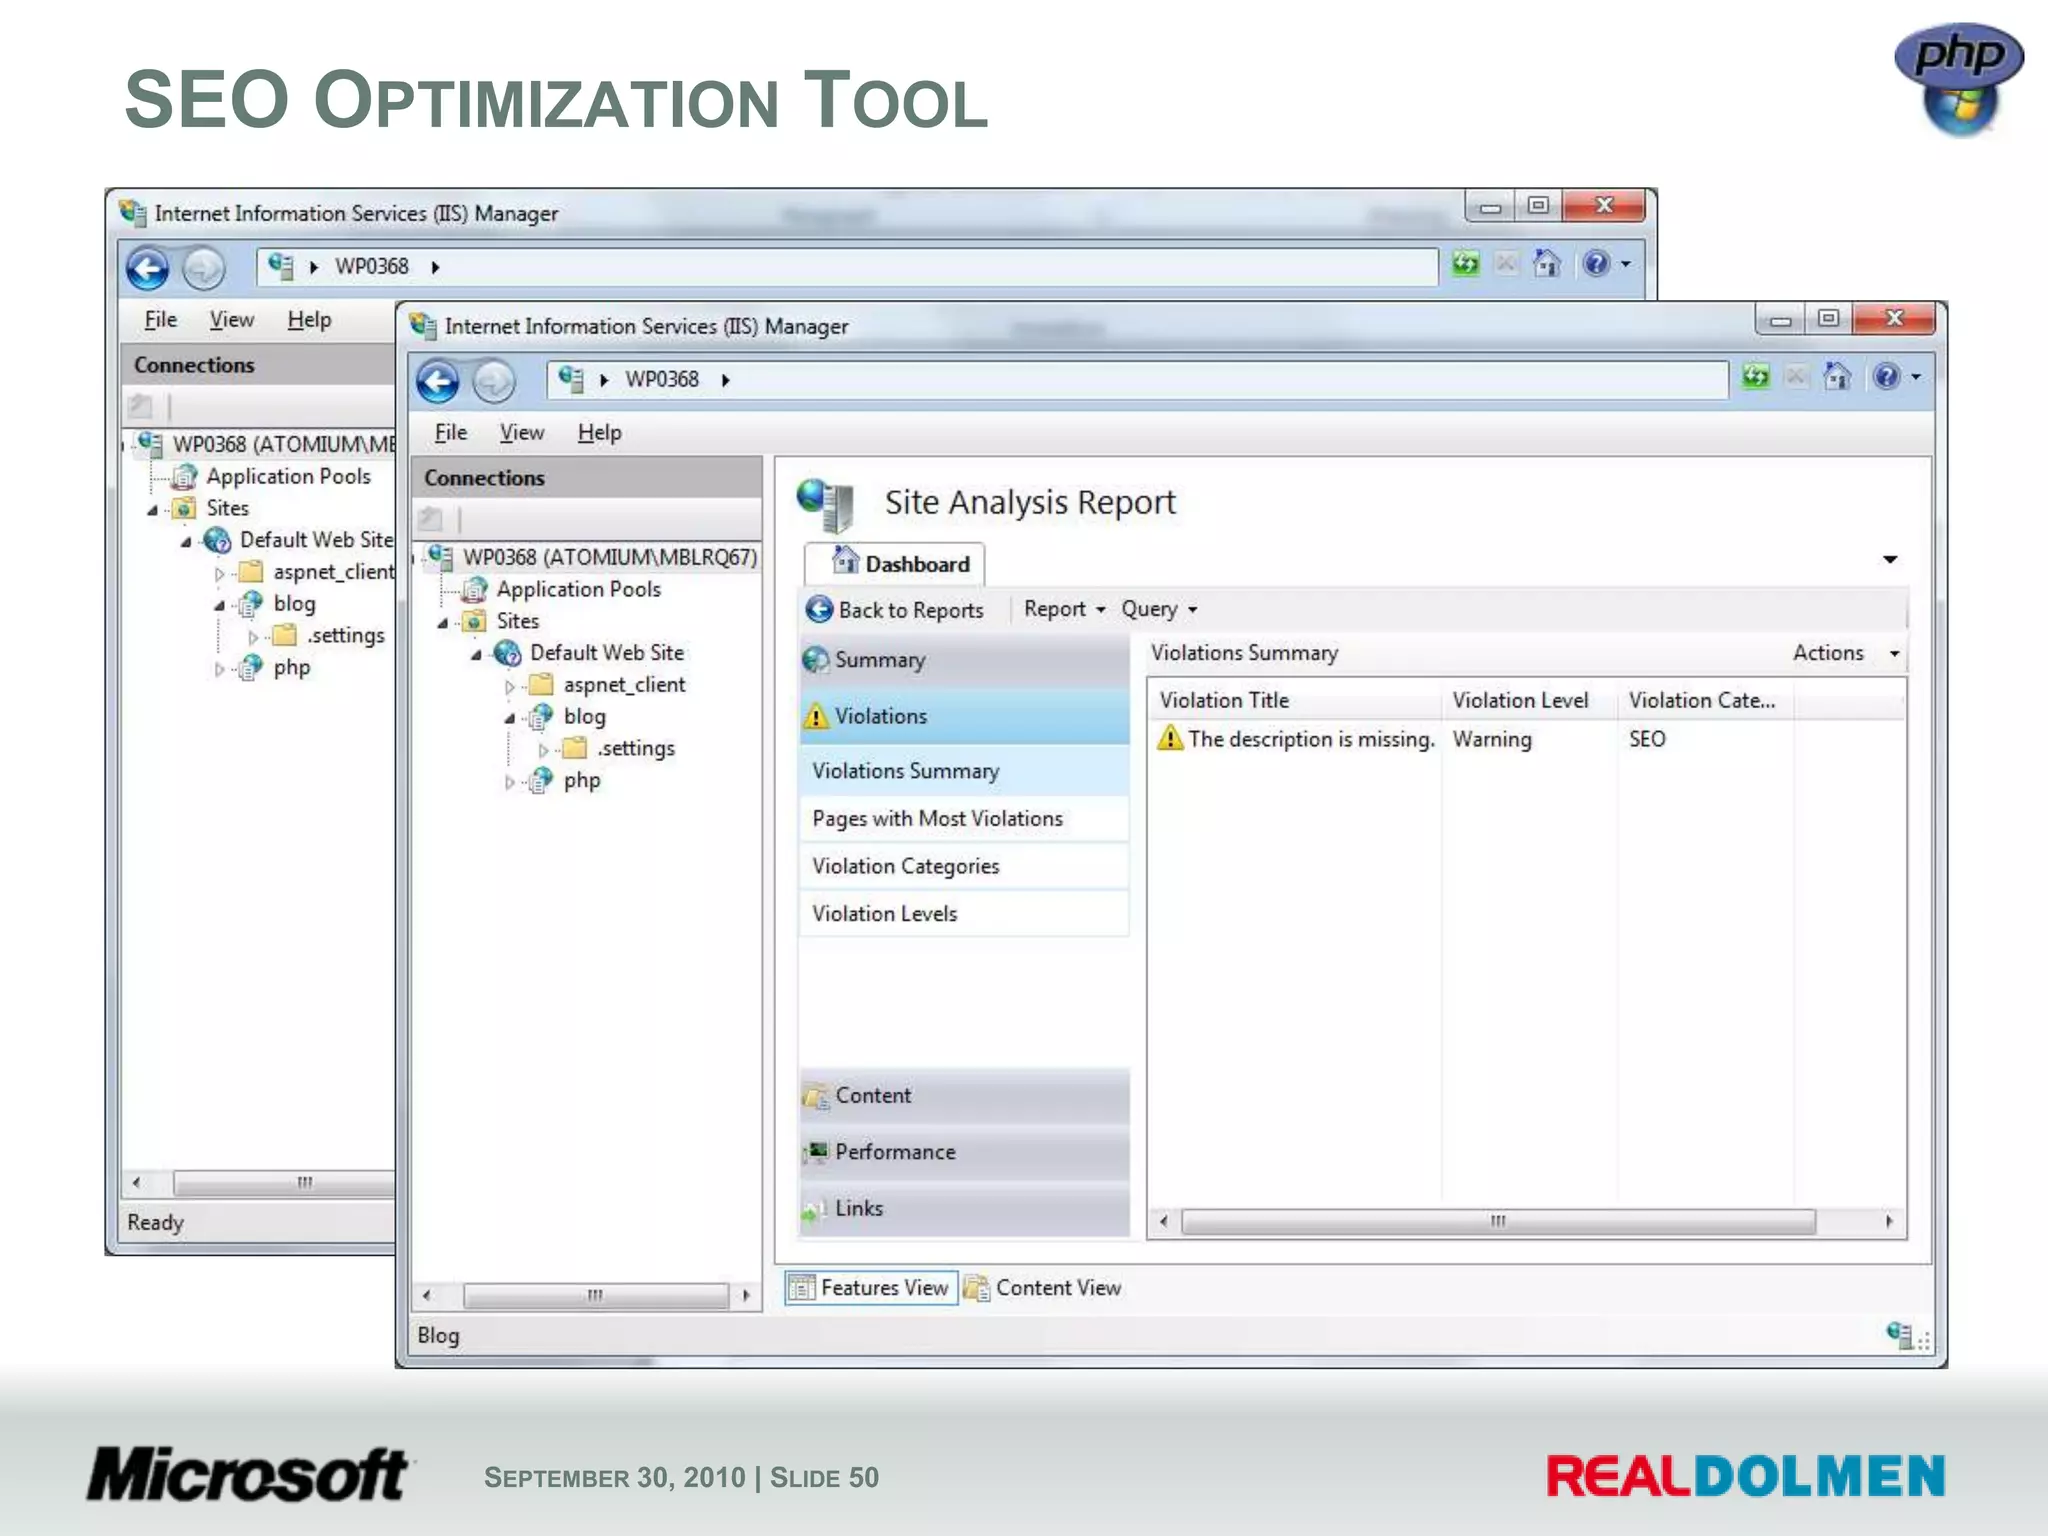Screen dimensions: 2048x1536
Task: Select the blog site in front tree
Action: [584, 717]
